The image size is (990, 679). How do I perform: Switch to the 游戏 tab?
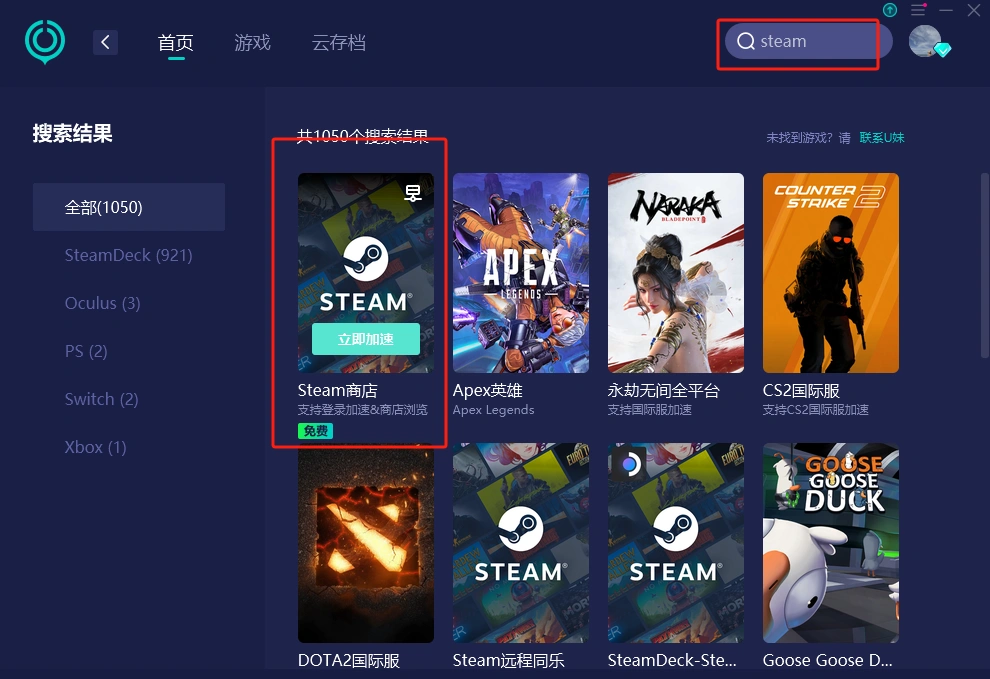(x=253, y=42)
